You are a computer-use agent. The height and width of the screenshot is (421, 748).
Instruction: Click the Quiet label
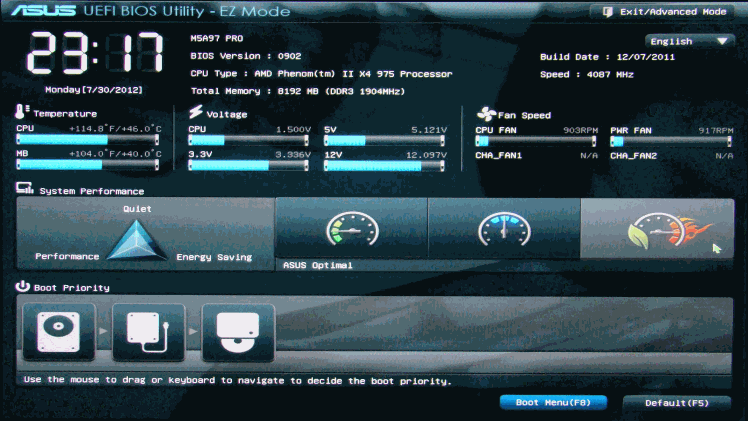pos(137,209)
